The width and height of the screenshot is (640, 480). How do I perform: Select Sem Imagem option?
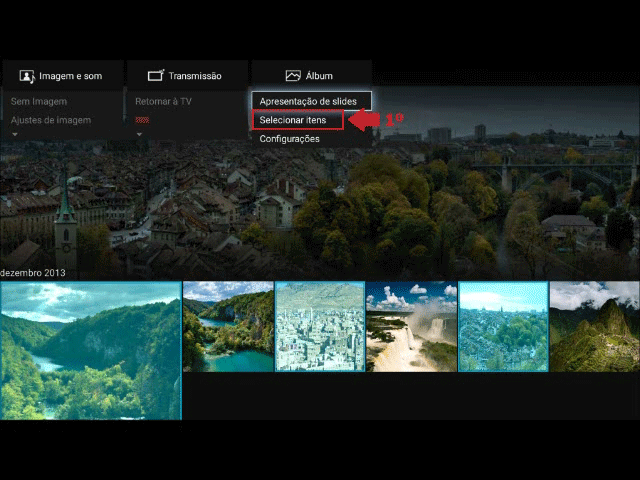(39, 101)
